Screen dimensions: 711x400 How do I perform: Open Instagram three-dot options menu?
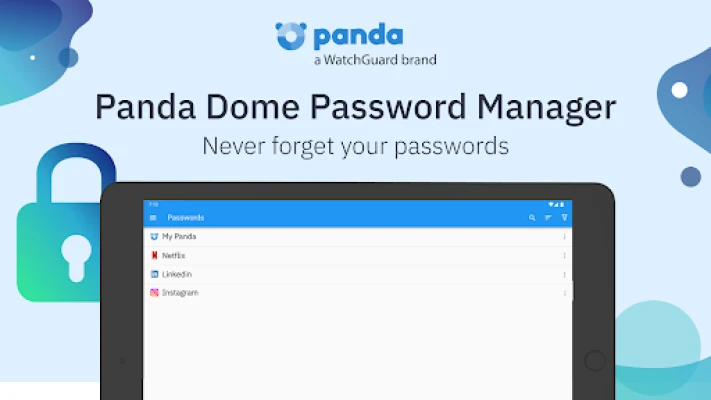[x=564, y=293]
